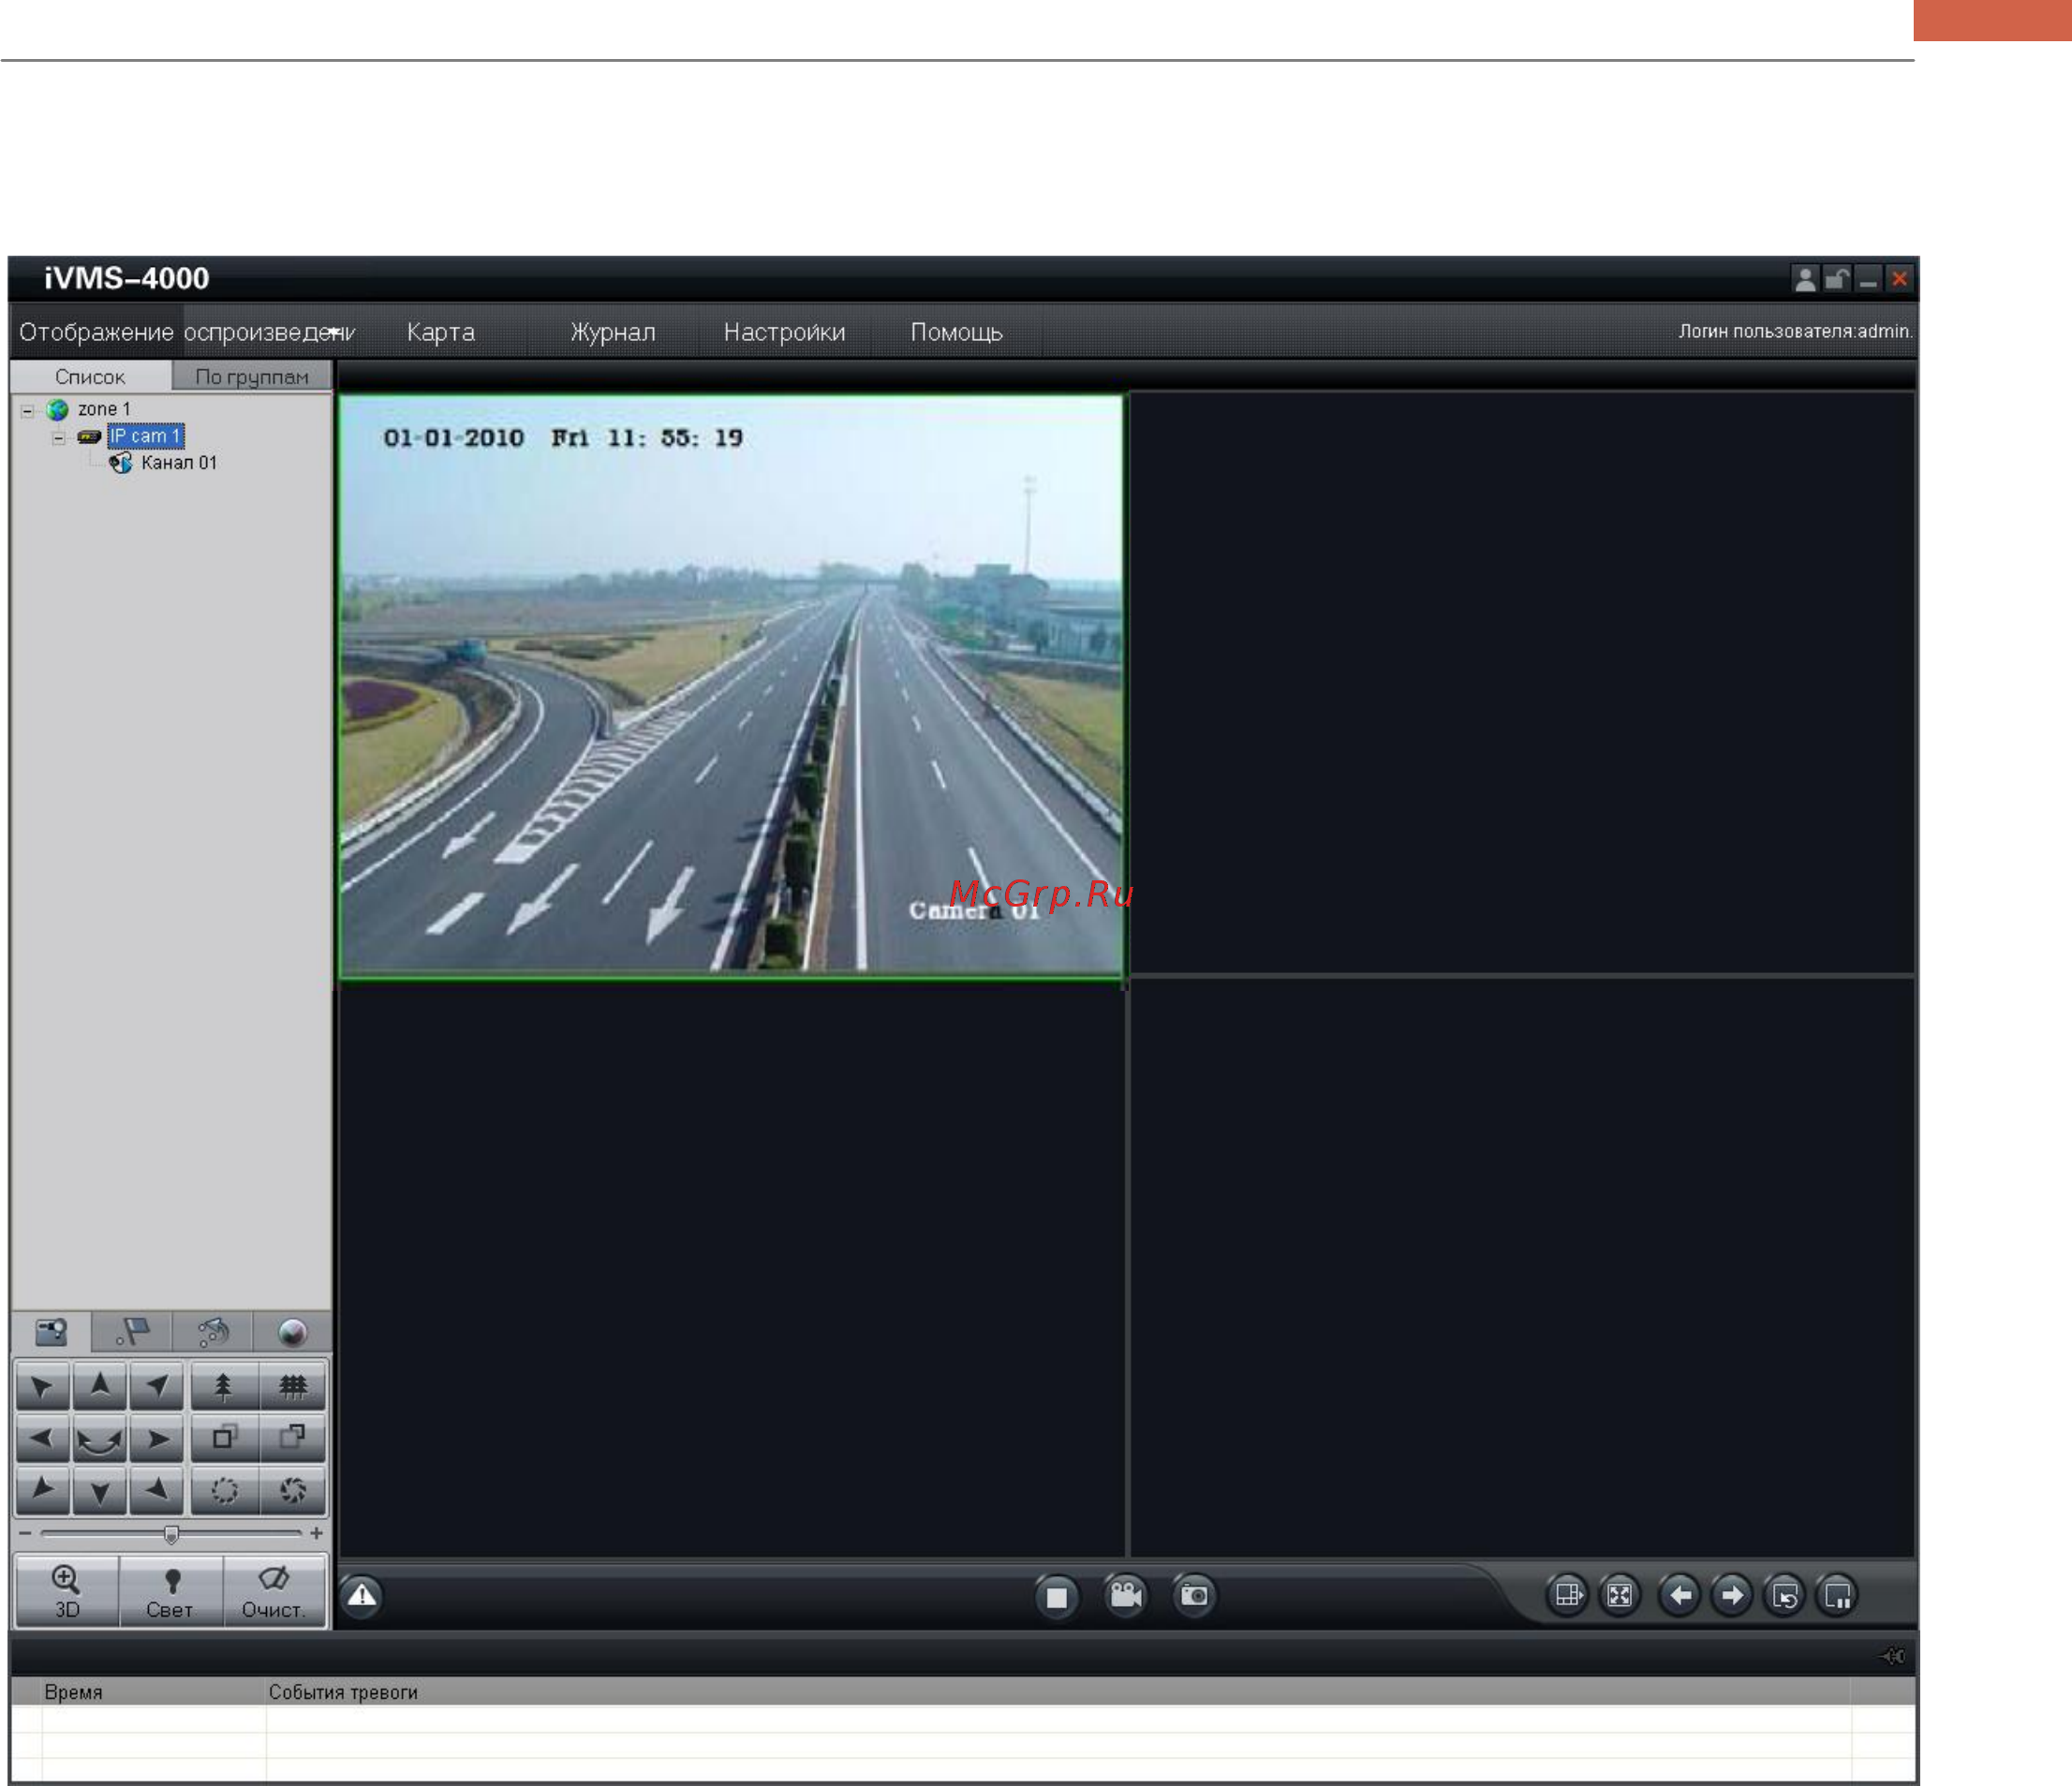Pause cycle play icon
2072x1786 pixels.
[1838, 1596]
